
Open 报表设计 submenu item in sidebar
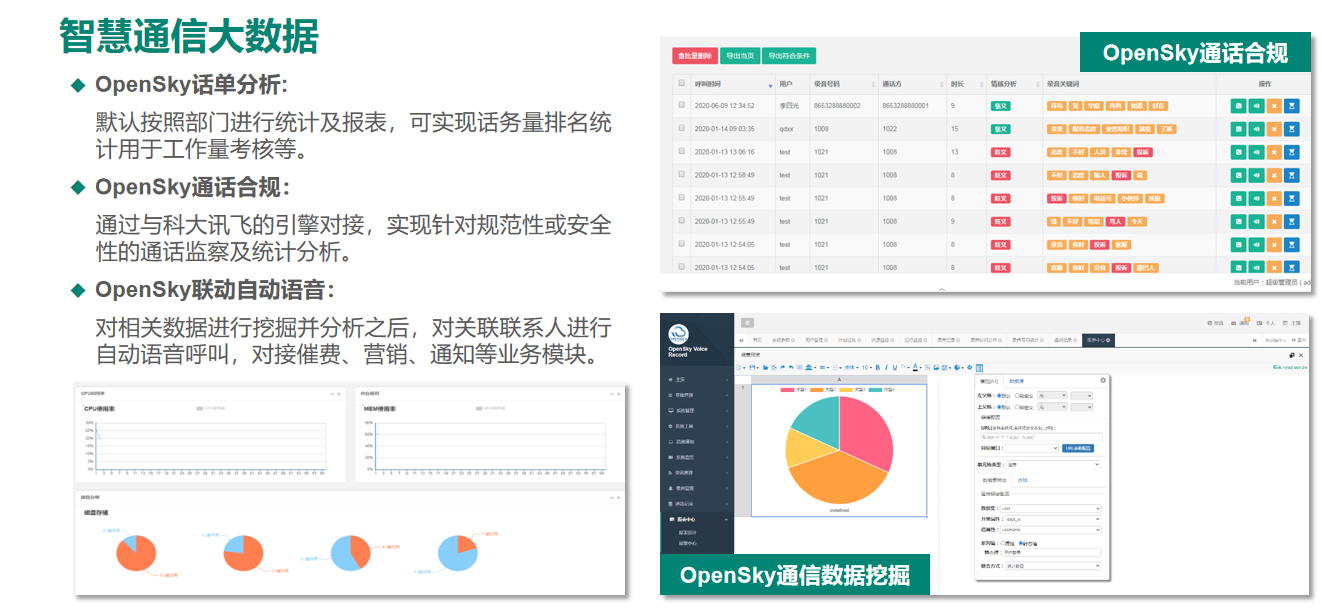pos(687,533)
